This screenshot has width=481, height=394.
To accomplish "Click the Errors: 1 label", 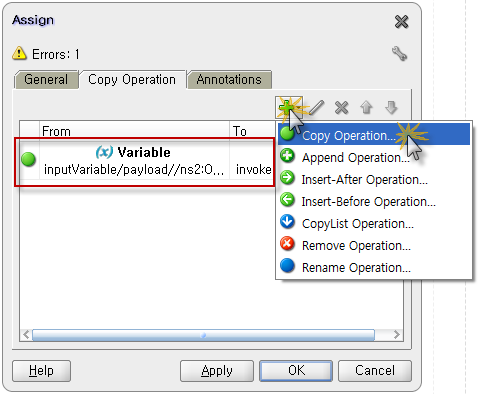I will (x=56, y=54).
